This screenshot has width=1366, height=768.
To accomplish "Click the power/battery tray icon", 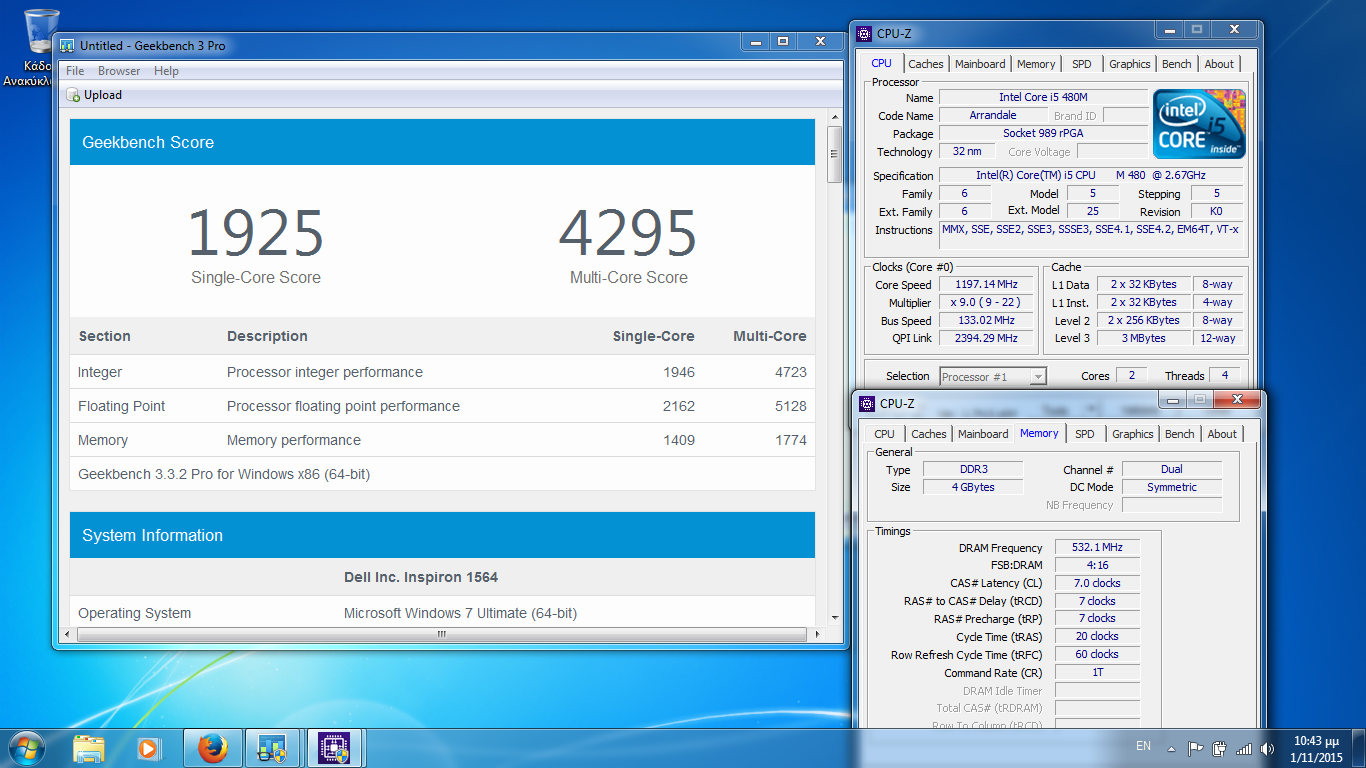I will tap(1219, 748).
